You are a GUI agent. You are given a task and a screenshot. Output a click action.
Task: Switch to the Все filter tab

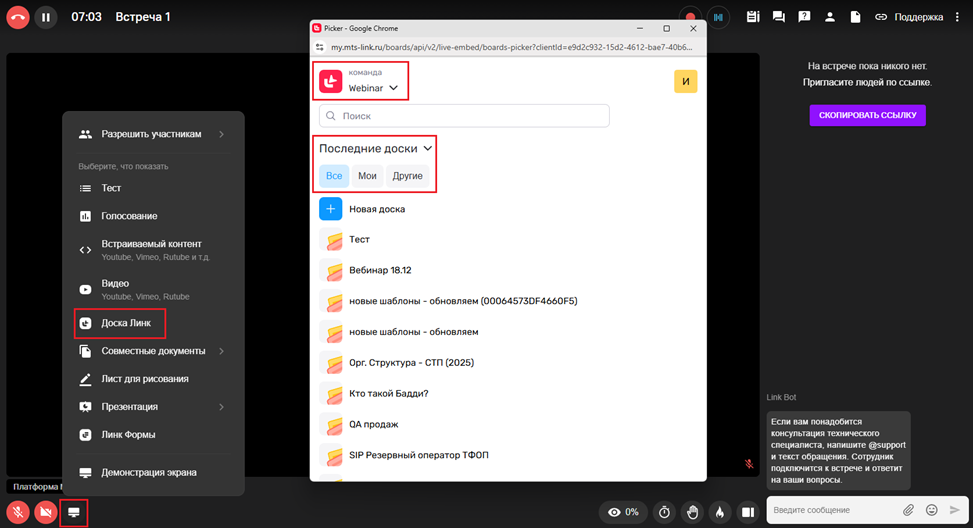pos(334,176)
